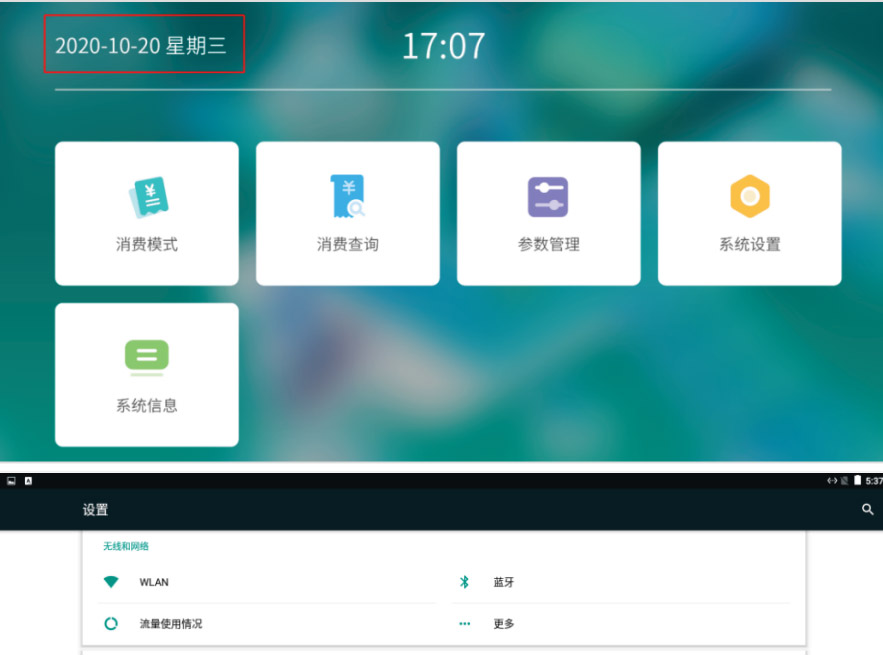Click the Bluetooth icon next to 蓝牙

pos(464,582)
